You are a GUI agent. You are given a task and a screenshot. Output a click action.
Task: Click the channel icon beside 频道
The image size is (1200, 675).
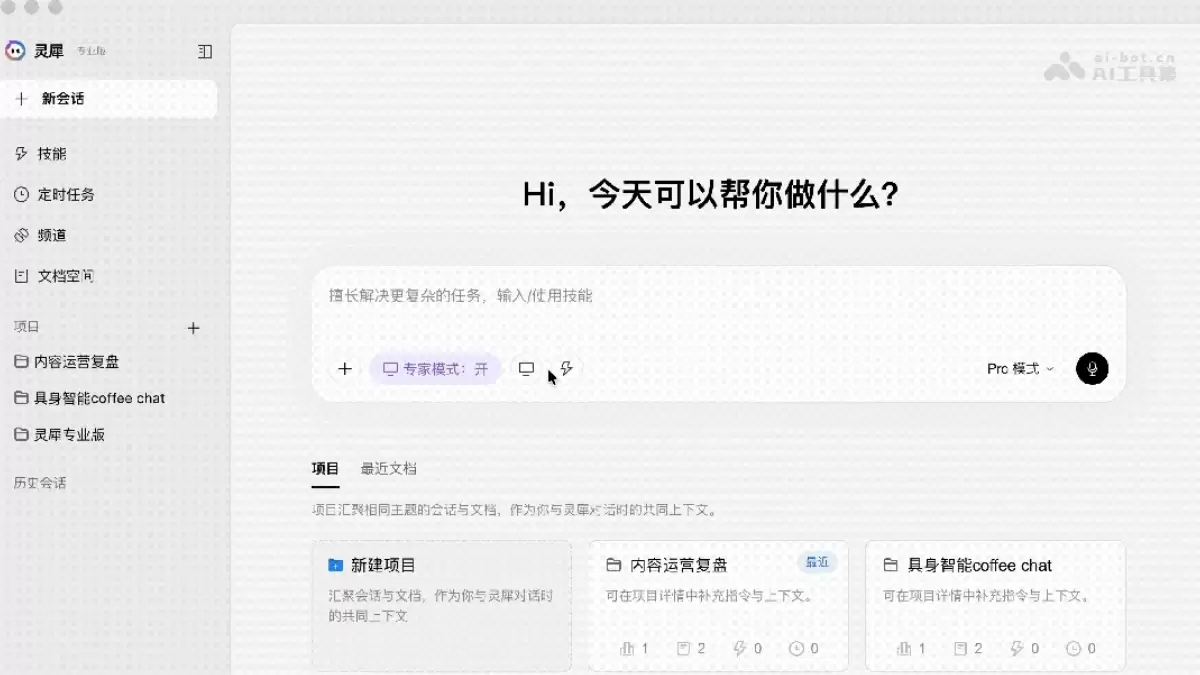(x=21, y=236)
